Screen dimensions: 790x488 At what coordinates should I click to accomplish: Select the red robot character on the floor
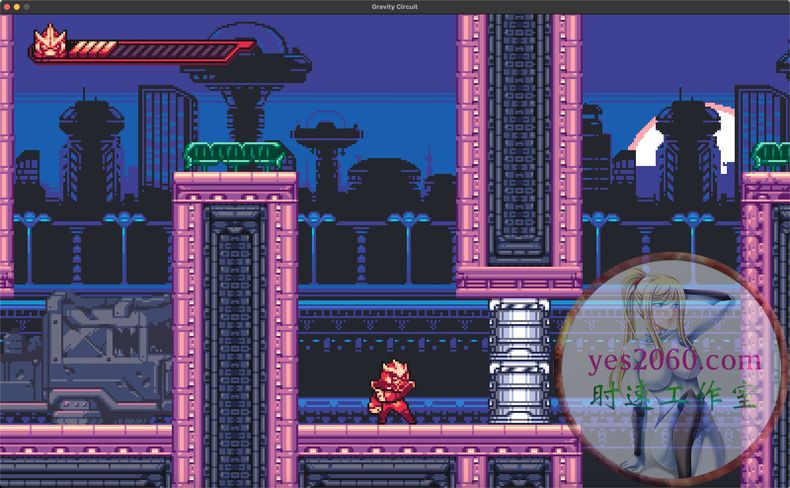coord(390,390)
